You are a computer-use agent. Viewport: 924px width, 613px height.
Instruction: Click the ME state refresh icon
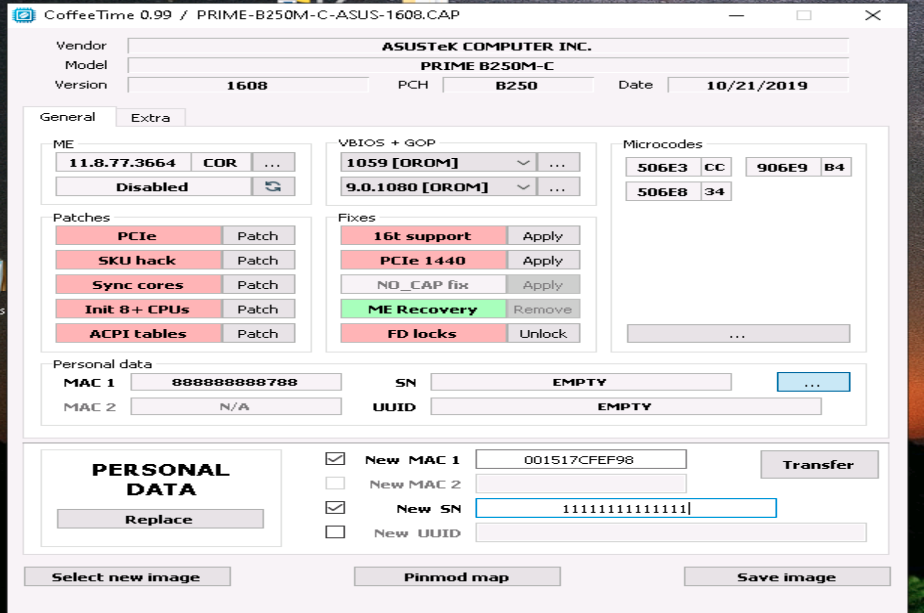pyautogui.click(x=273, y=186)
